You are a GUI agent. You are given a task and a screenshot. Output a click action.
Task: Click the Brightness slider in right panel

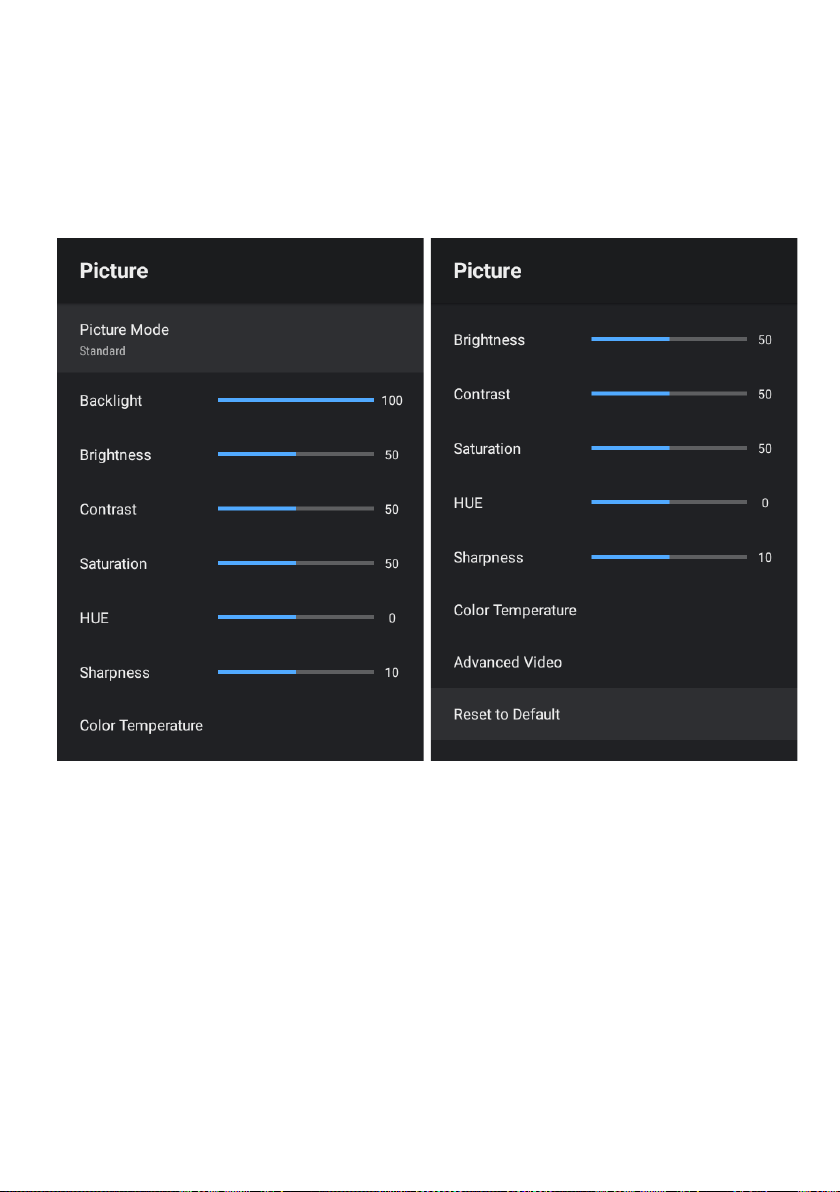669,339
